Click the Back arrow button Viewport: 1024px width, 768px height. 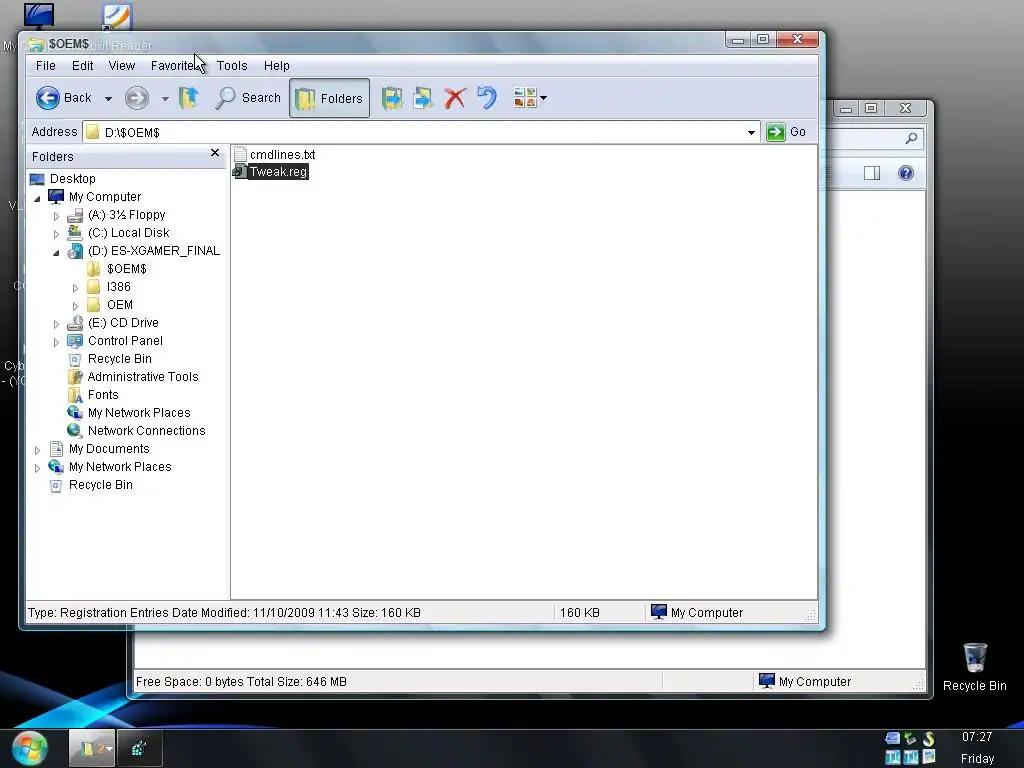click(x=48, y=98)
